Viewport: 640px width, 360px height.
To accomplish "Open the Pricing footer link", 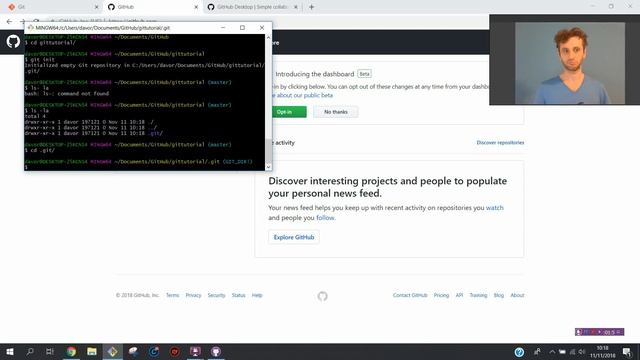I will [441, 295].
